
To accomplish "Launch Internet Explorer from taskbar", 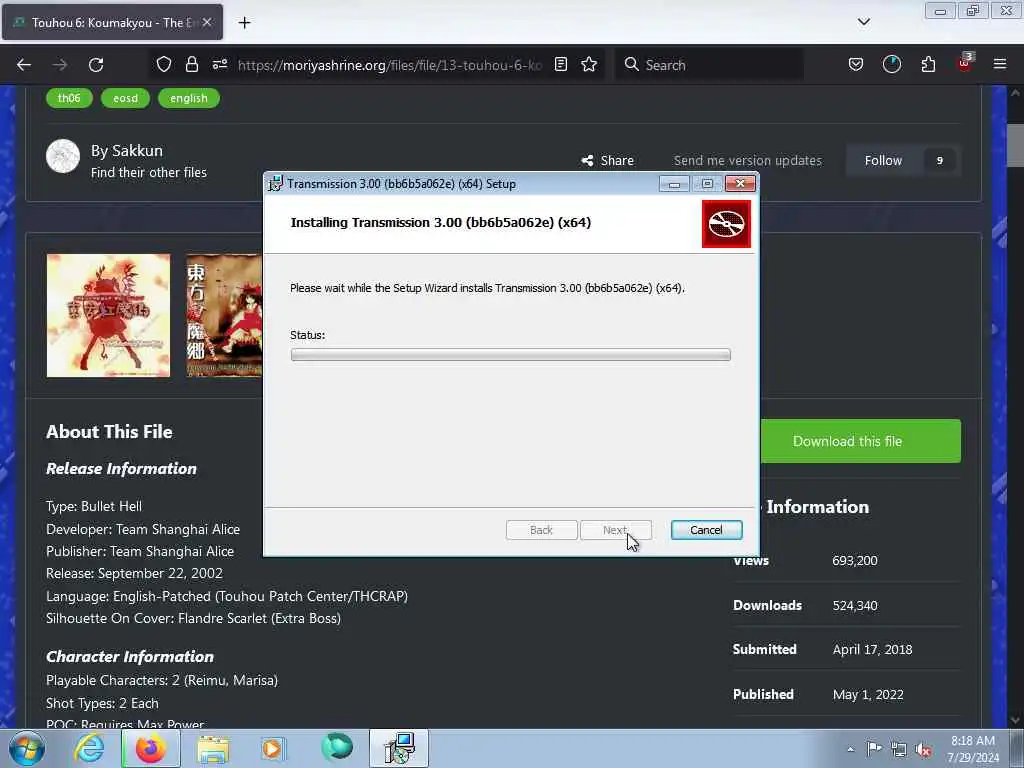I will (88, 748).
